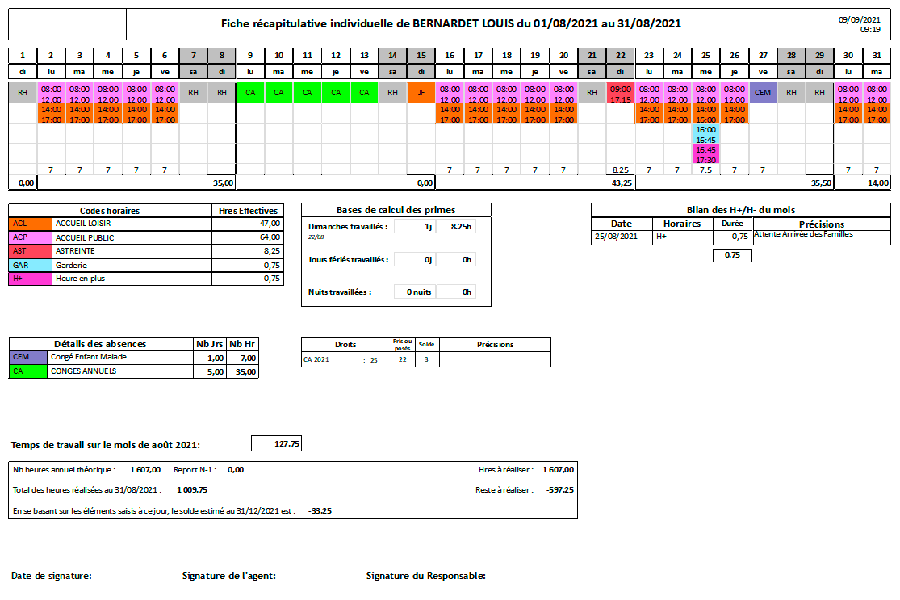Click the weekly total 35,50
This screenshot has height=600, width=900.
(821, 183)
